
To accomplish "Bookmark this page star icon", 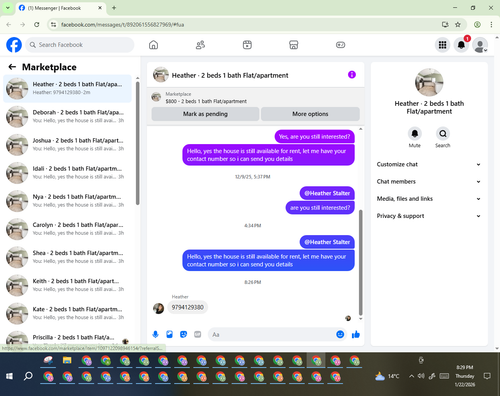I will click(458, 25).
